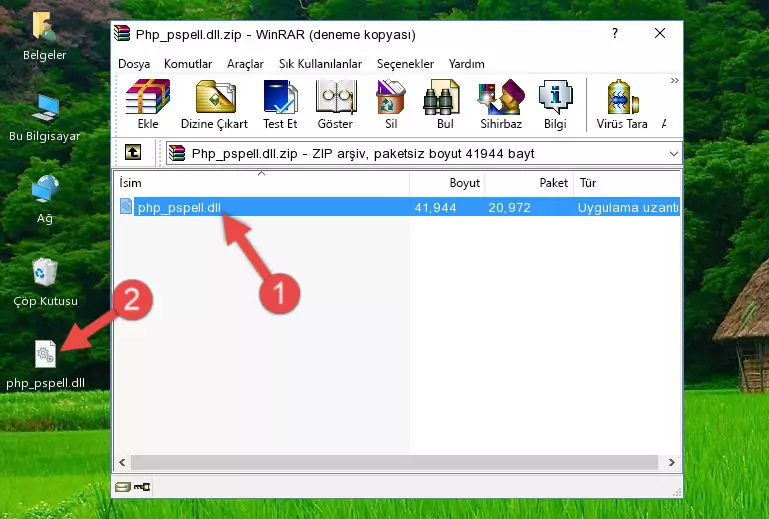Start the Virüs Tara scan
Image resolution: width=769 pixels, height=519 pixels.
coord(622,104)
